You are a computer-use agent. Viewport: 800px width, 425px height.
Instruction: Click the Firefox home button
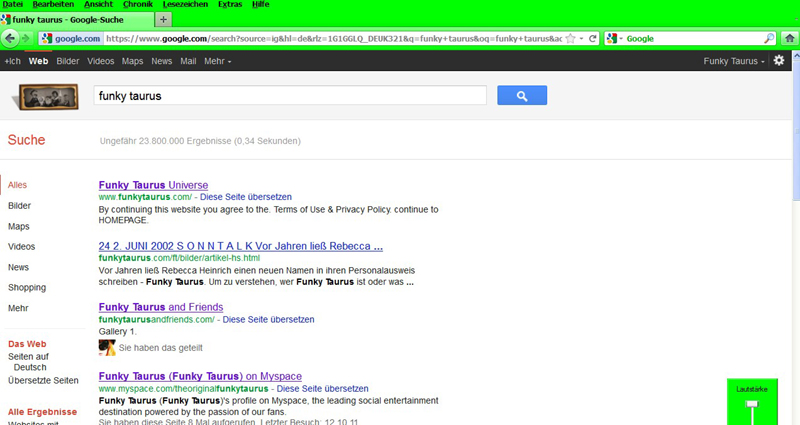coord(789,39)
